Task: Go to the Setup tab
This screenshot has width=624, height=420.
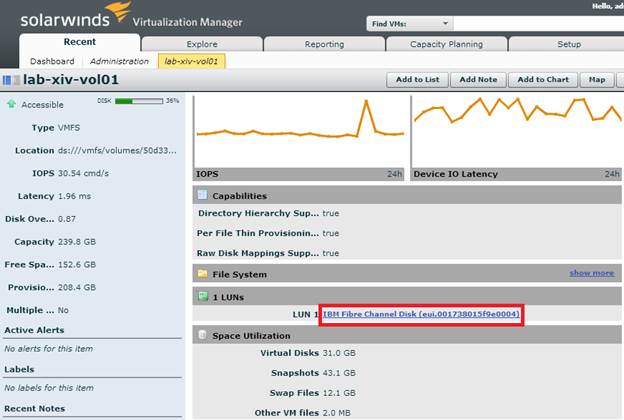Action: click(x=569, y=44)
